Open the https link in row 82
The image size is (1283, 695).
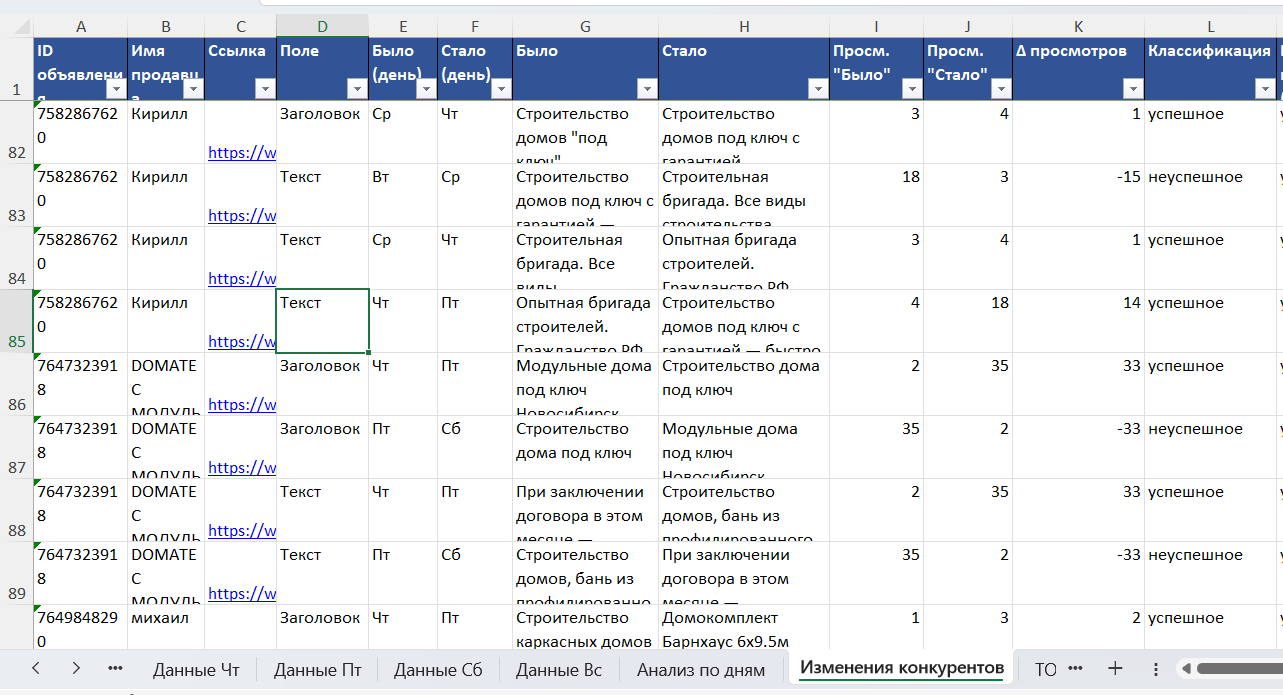[242, 153]
